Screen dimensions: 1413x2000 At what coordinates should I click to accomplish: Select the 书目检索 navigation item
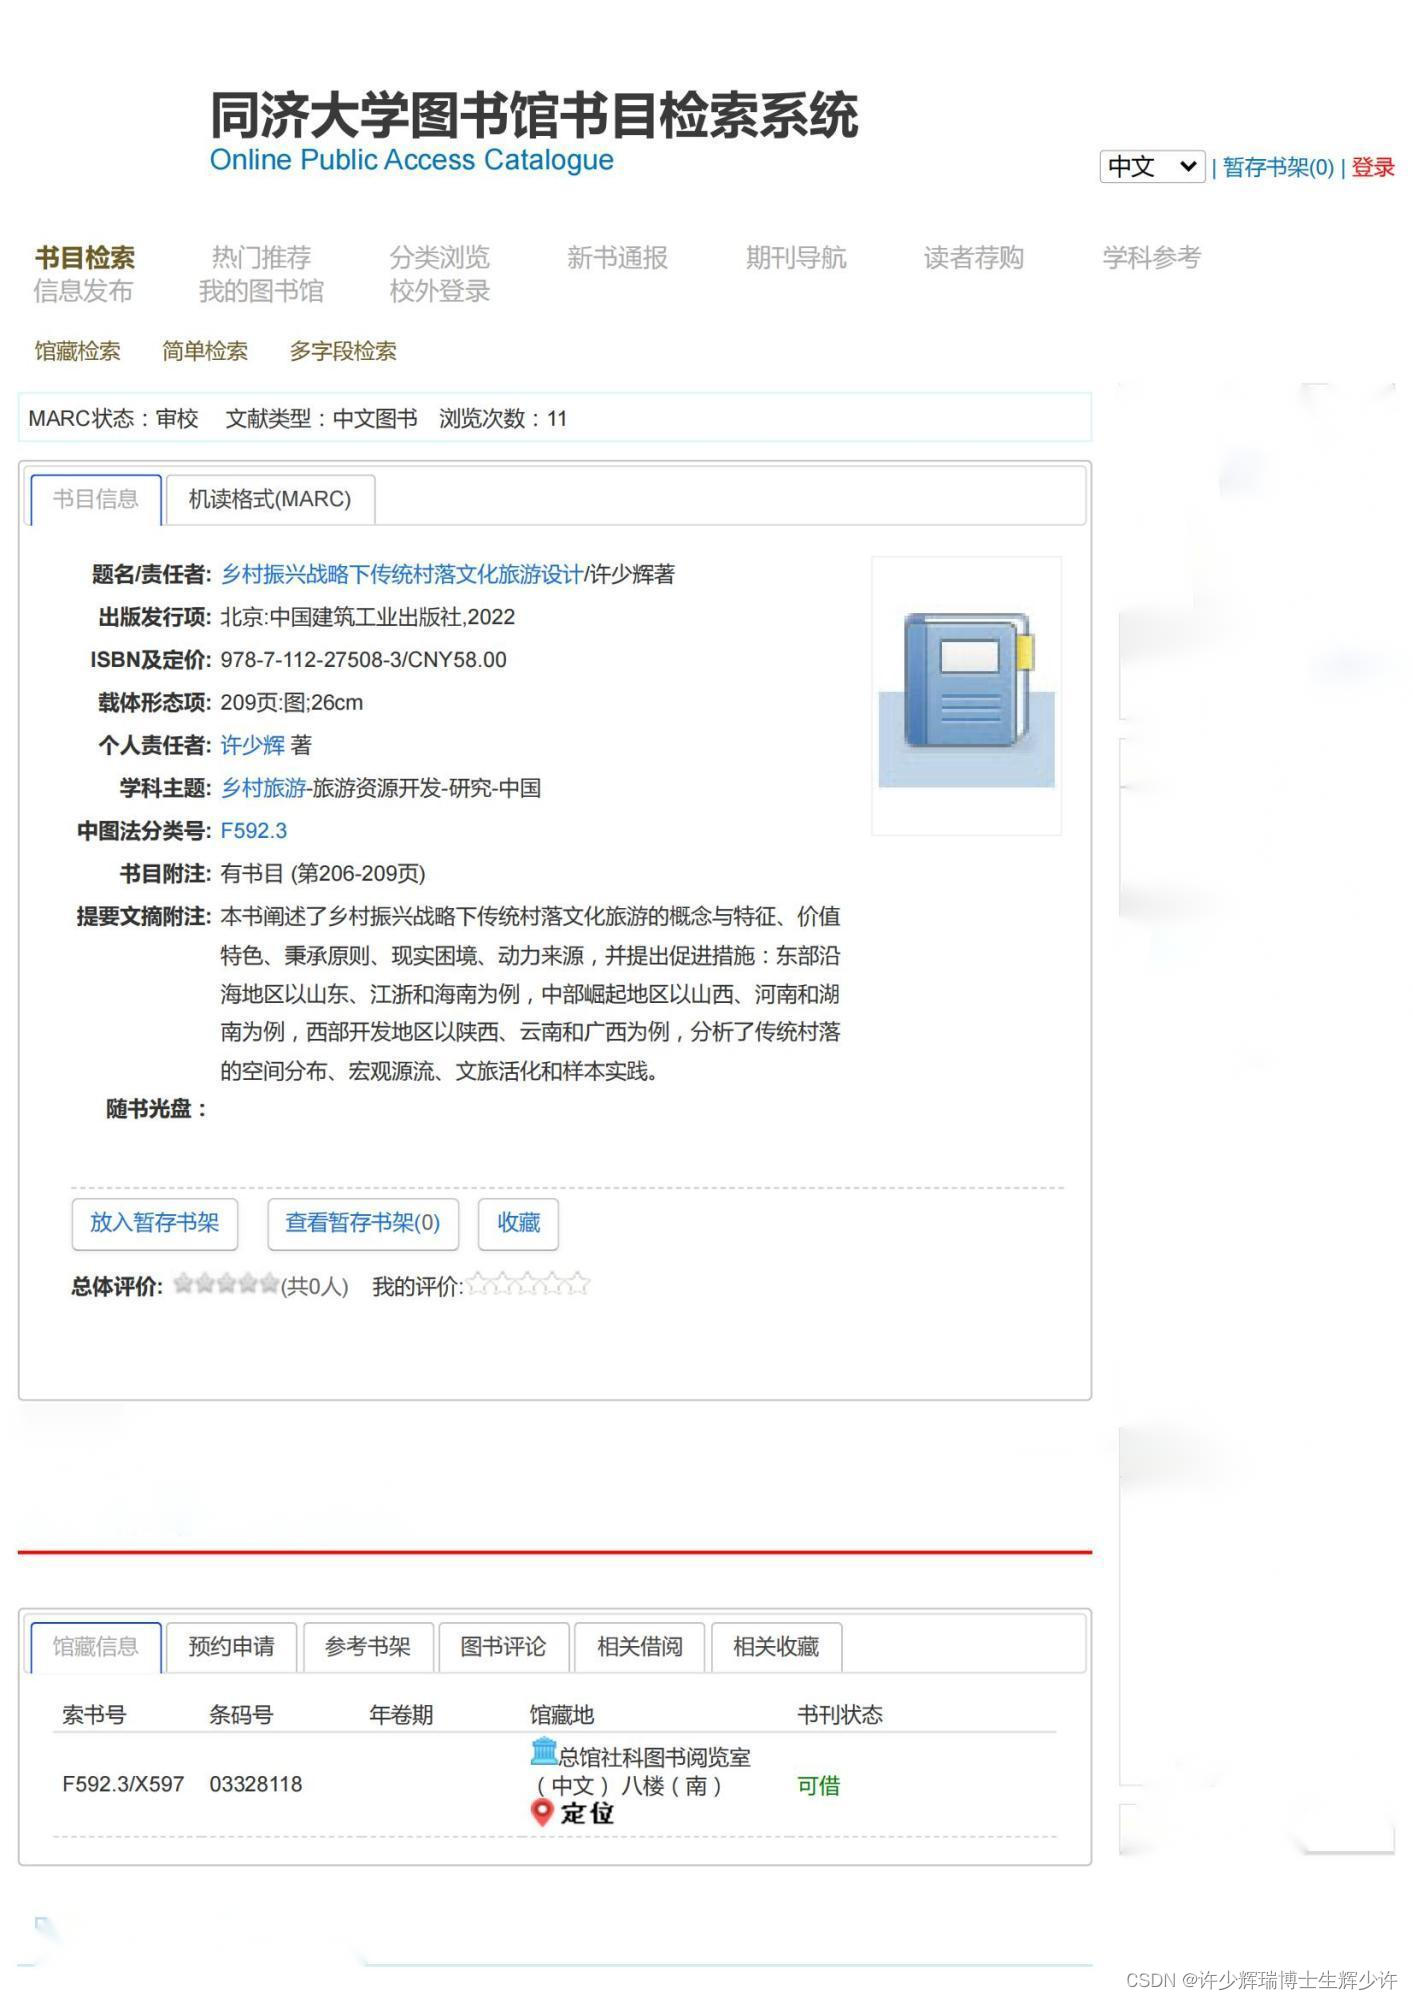[x=85, y=258]
